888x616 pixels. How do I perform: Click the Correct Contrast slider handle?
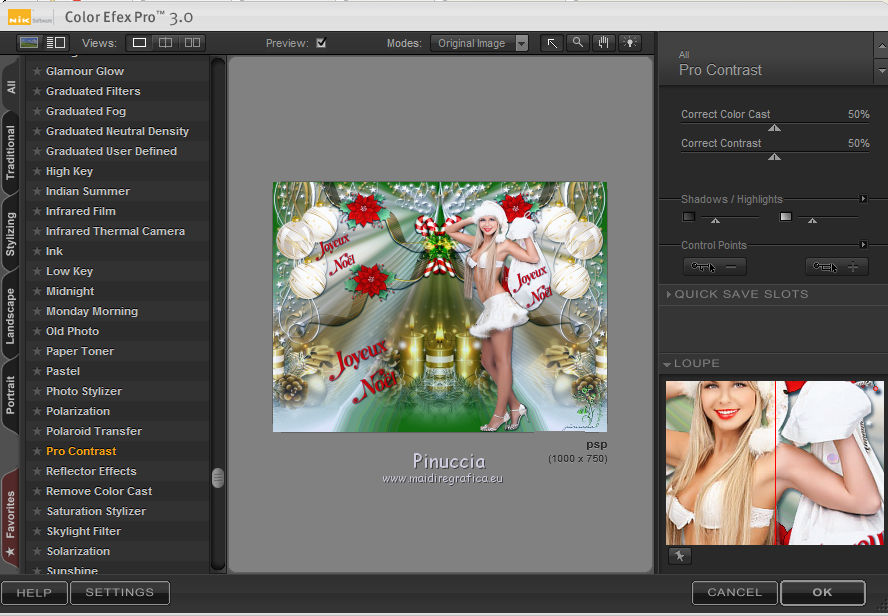(774, 157)
